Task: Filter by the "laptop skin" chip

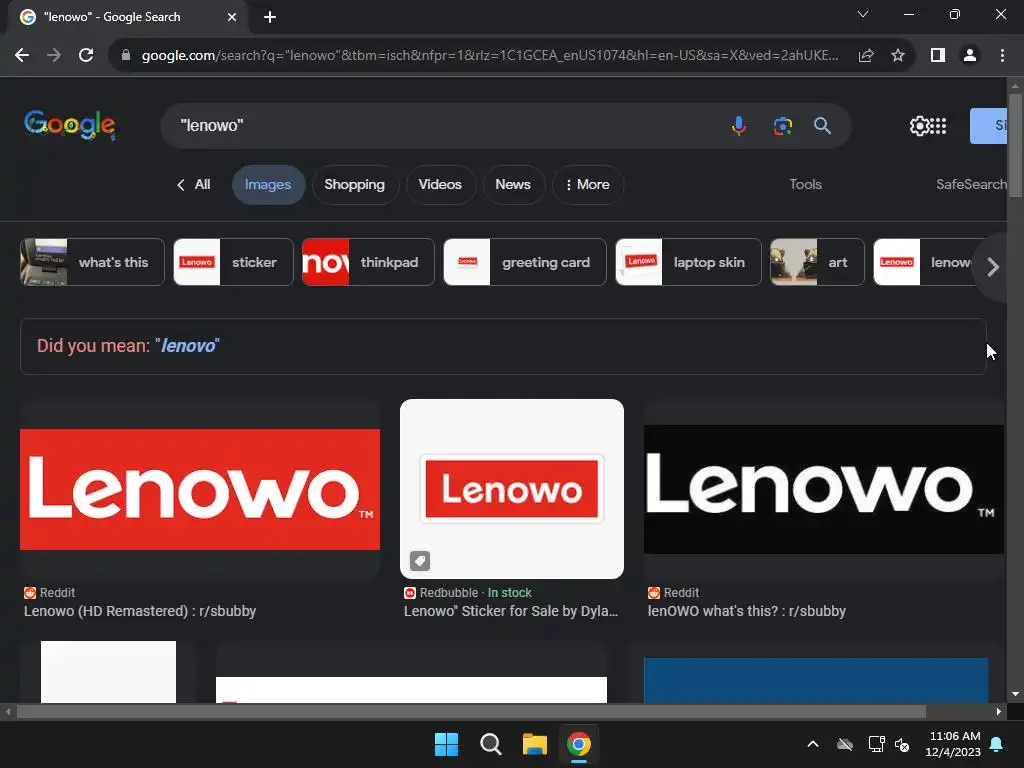Action: click(x=688, y=262)
